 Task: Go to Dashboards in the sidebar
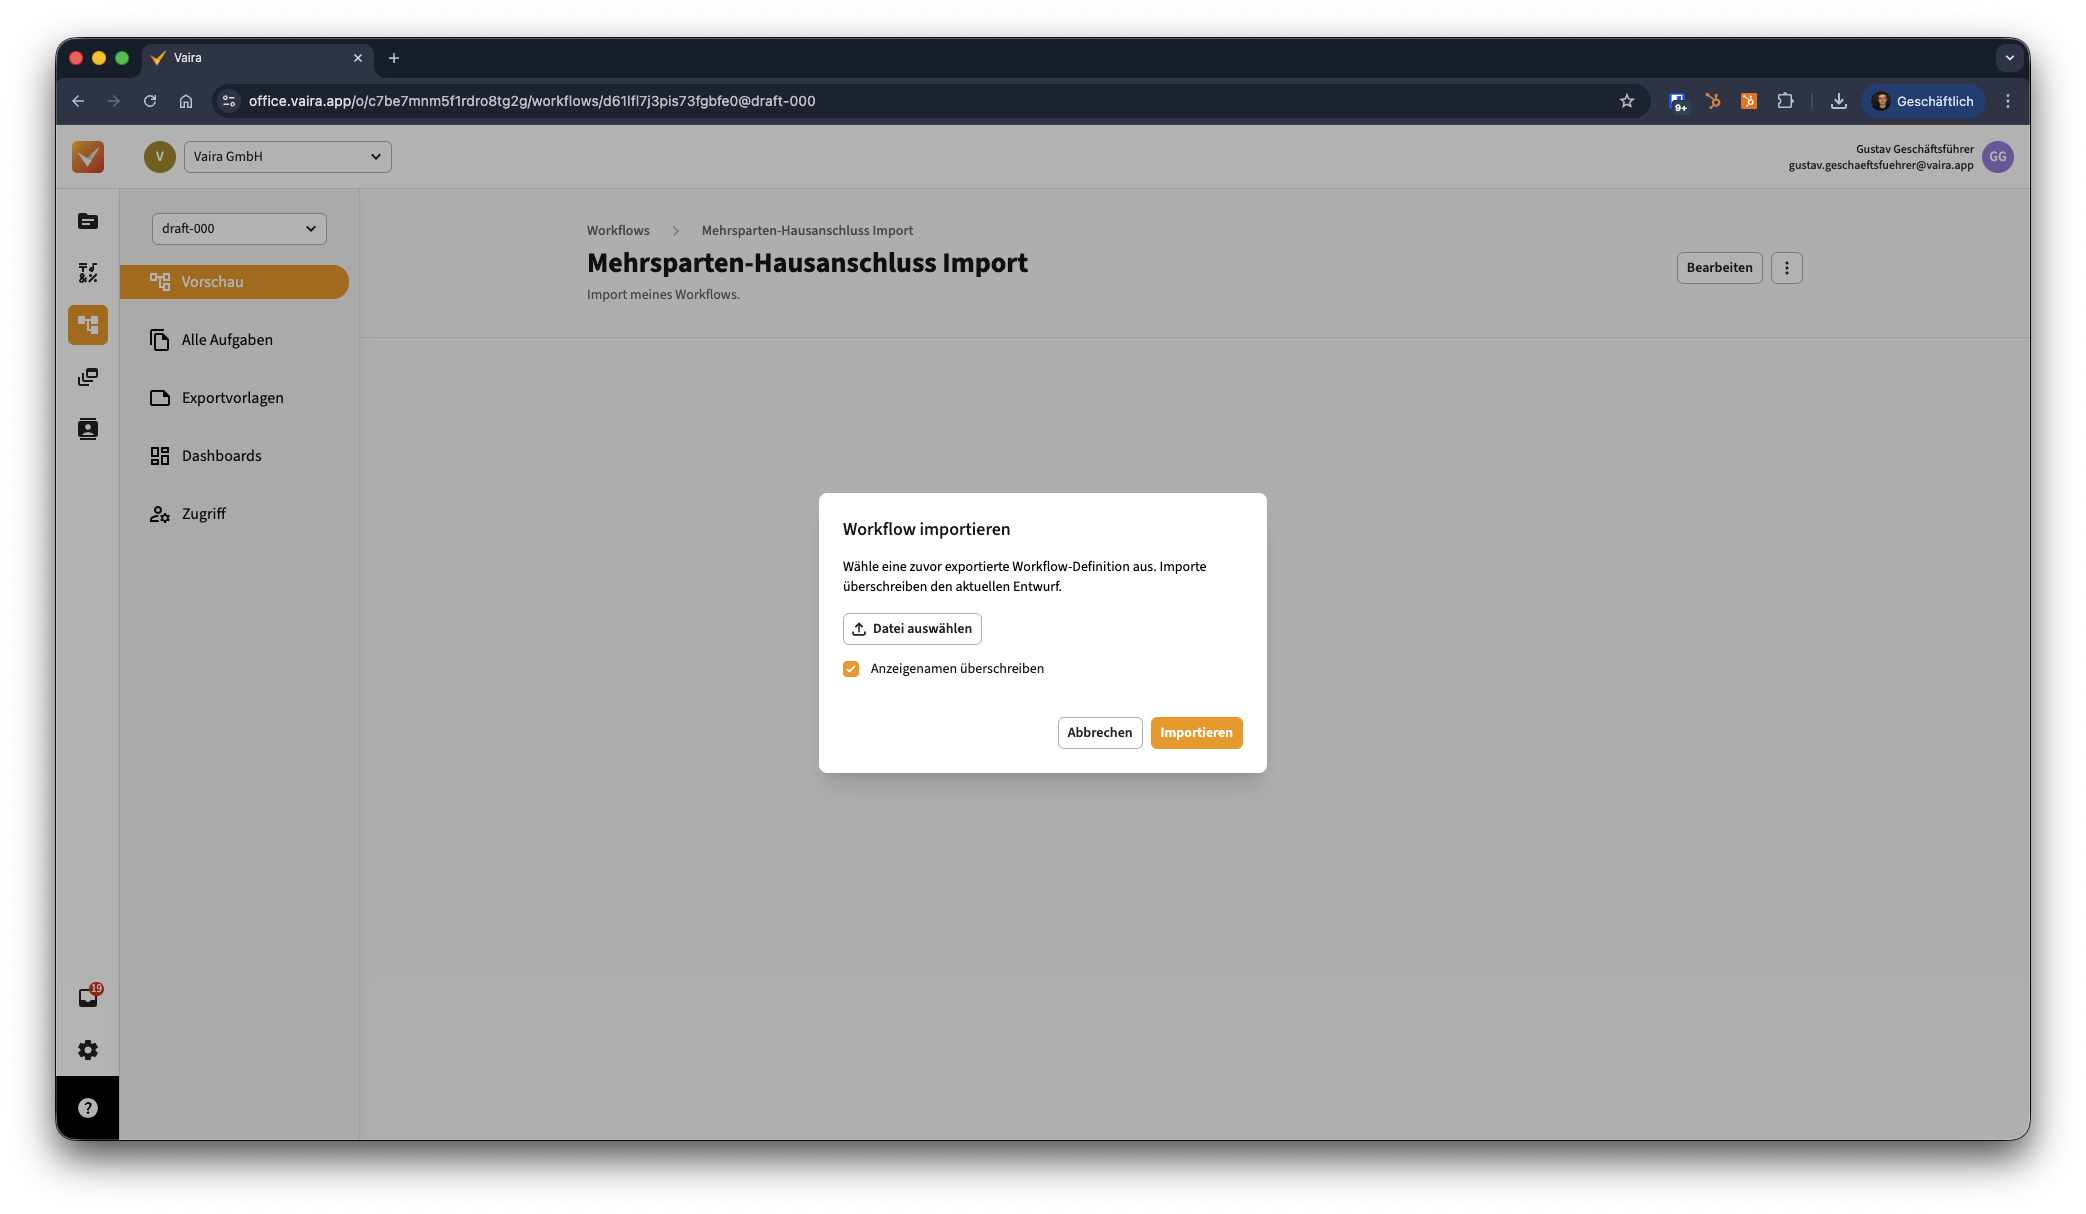[221, 456]
